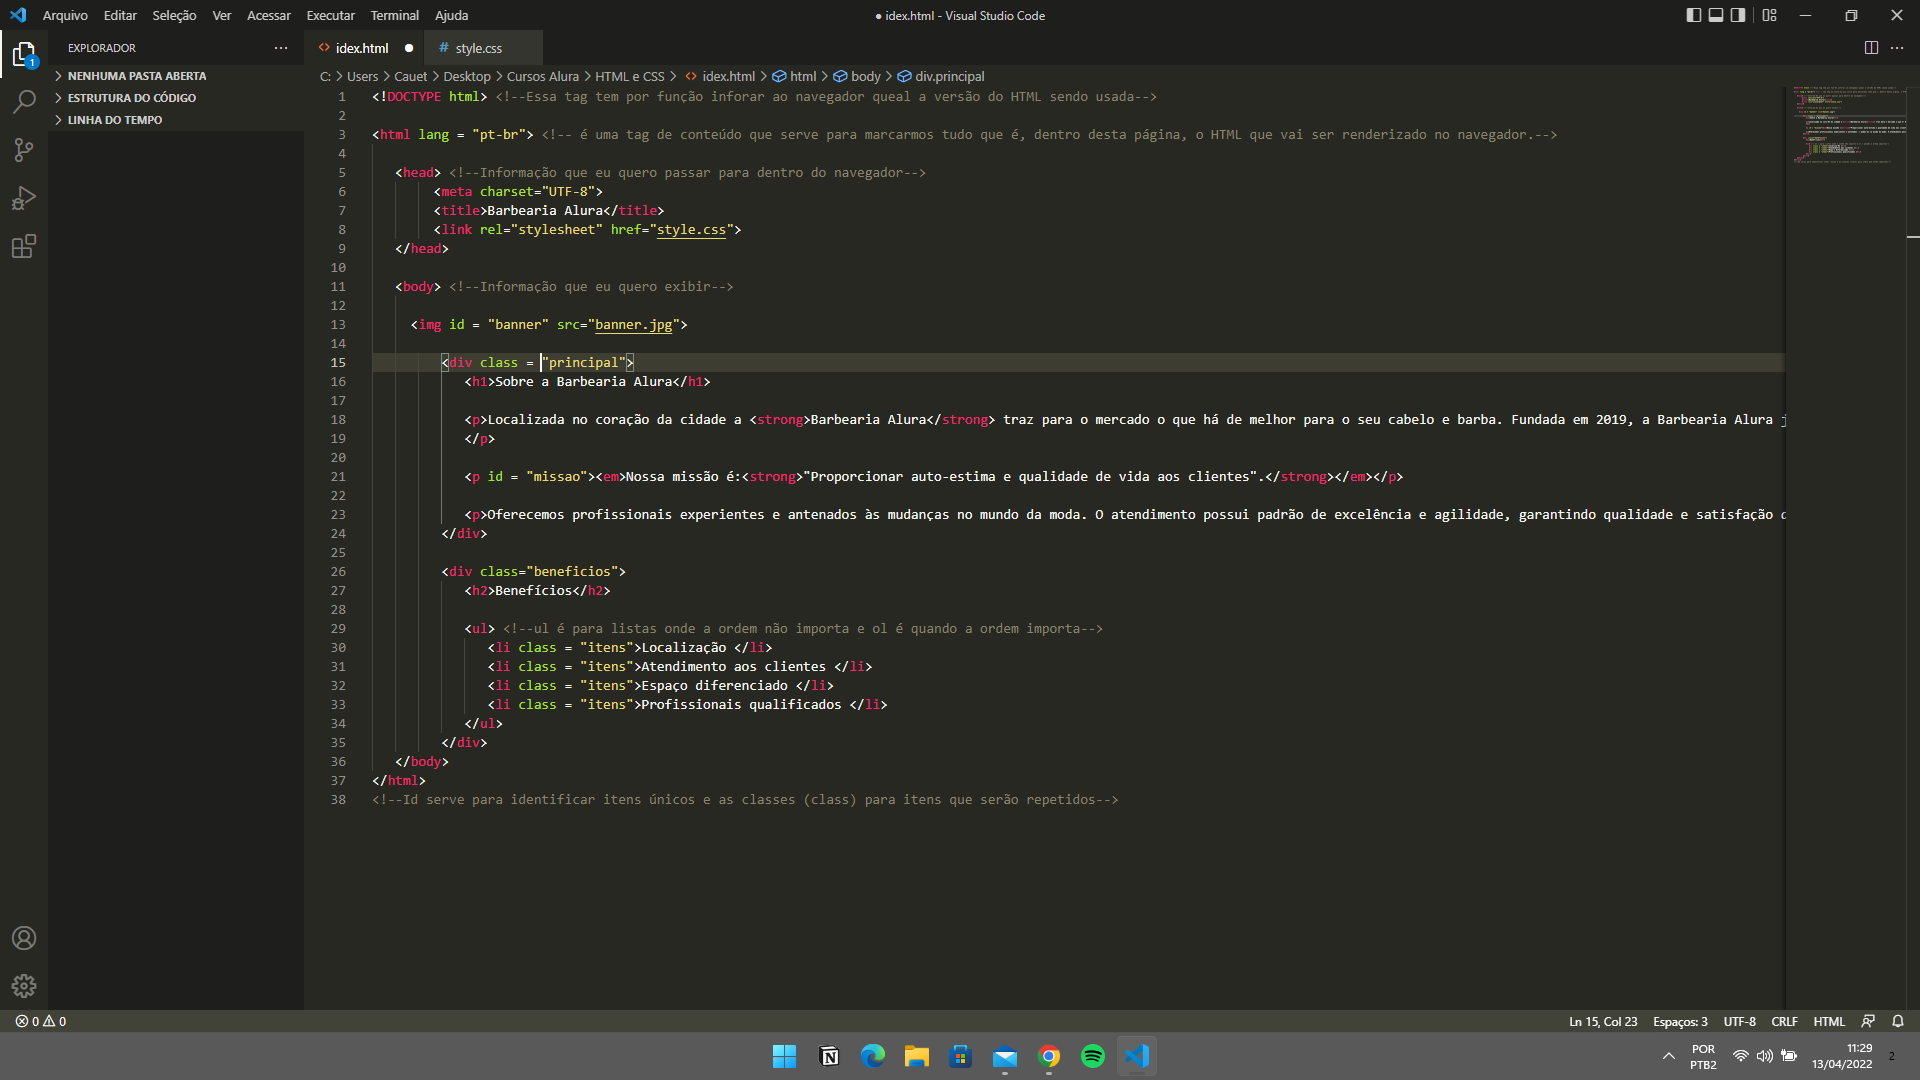Click Ln 15, Col 23 position indicator
Viewport: 1920px width, 1080px height.
click(1603, 1021)
